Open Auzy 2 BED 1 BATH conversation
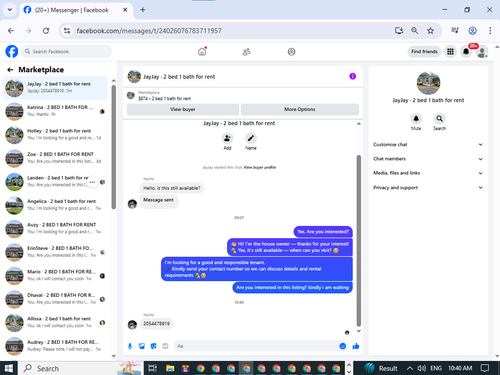Image resolution: width=500 pixels, height=375 pixels. (x=55, y=229)
